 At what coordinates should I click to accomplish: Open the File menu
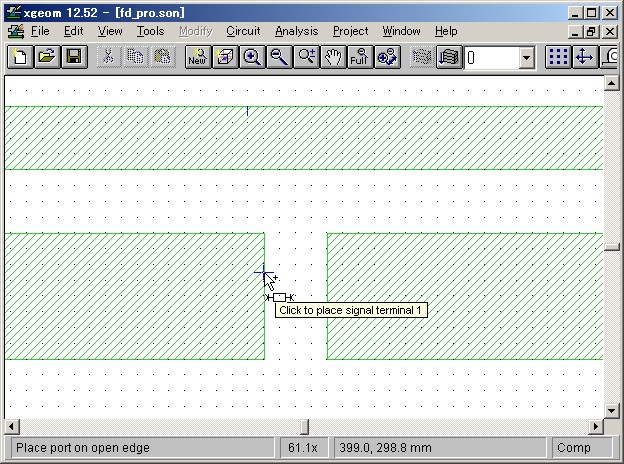[x=40, y=31]
